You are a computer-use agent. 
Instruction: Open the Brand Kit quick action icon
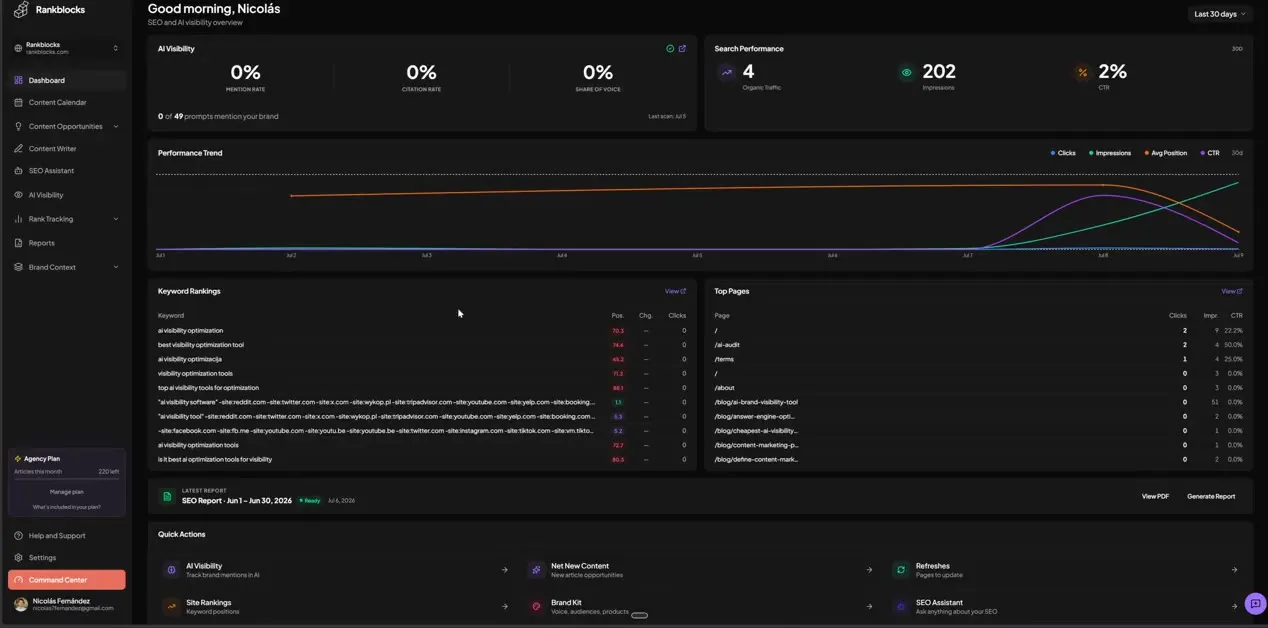(536, 607)
